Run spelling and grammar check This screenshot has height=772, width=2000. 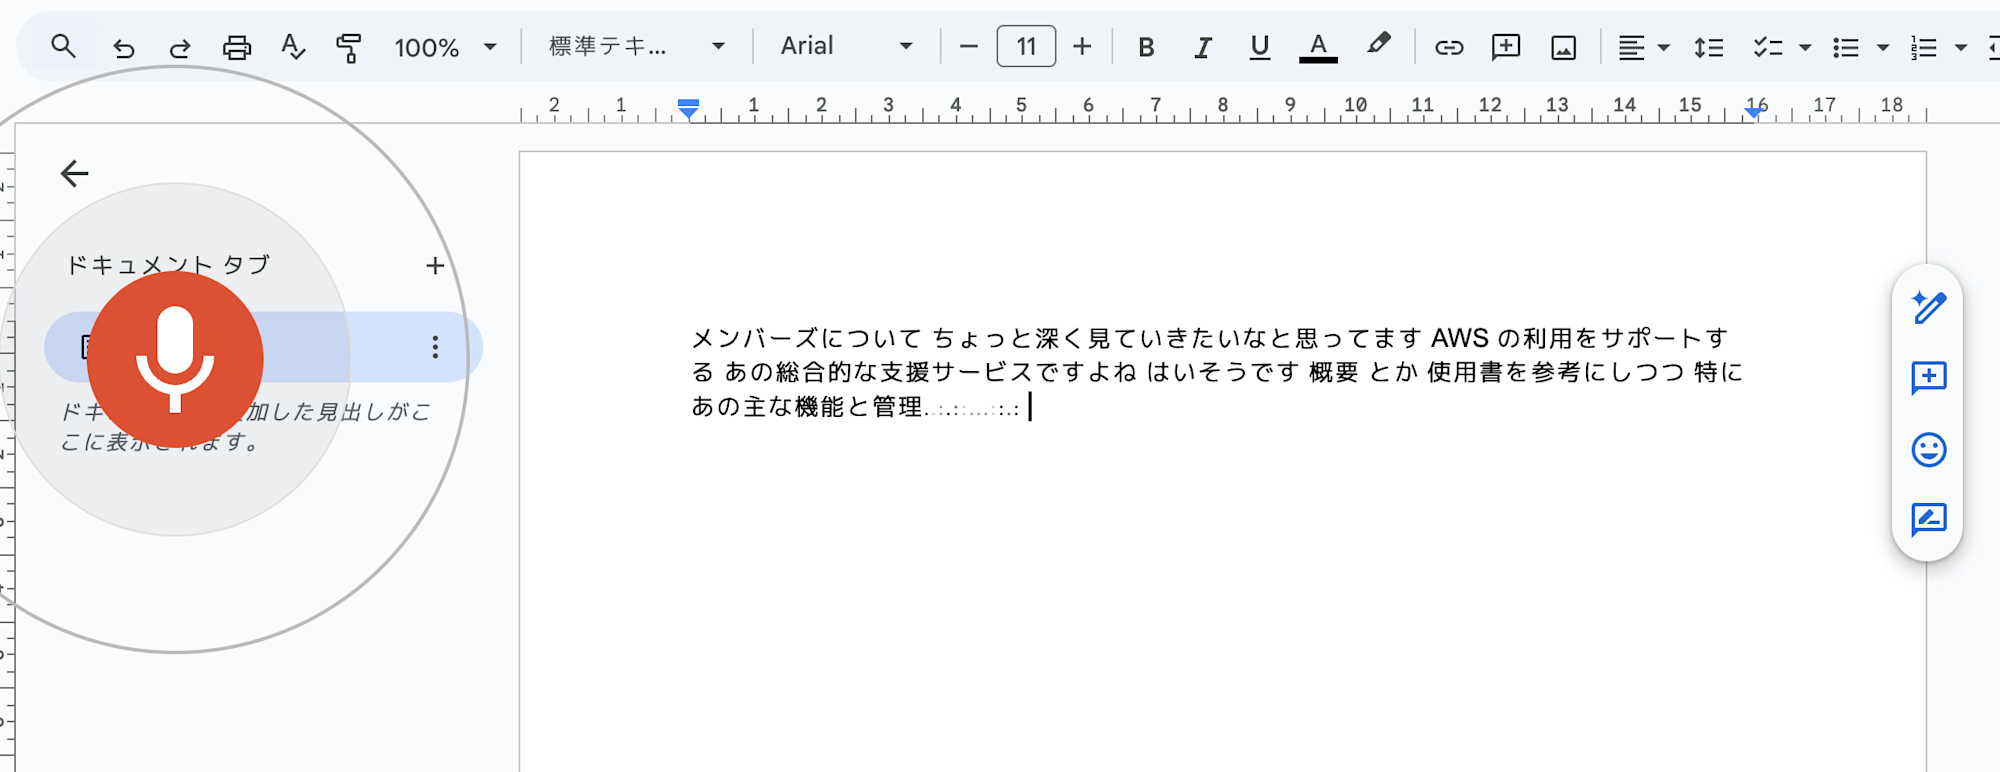[x=293, y=47]
